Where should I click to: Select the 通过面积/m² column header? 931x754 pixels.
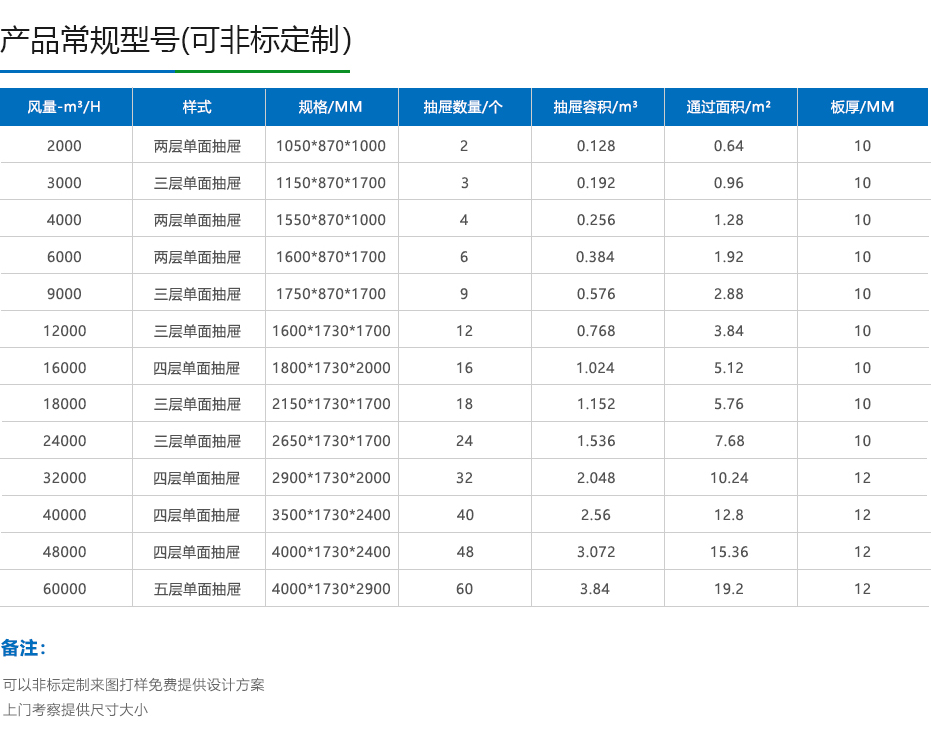point(731,107)
